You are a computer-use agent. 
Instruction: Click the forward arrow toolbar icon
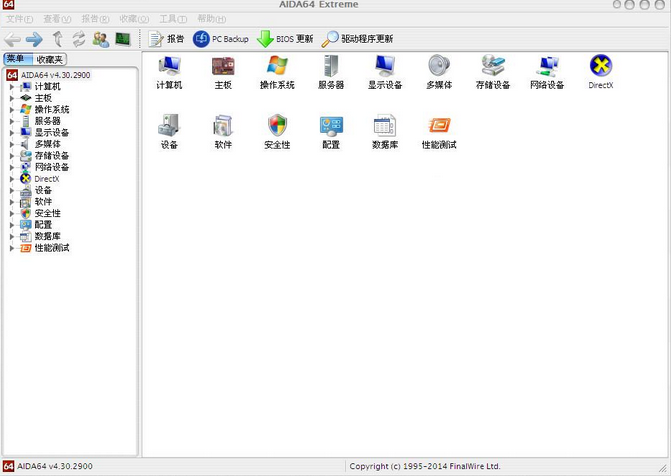pyautogui.click(x=34, y=39)
